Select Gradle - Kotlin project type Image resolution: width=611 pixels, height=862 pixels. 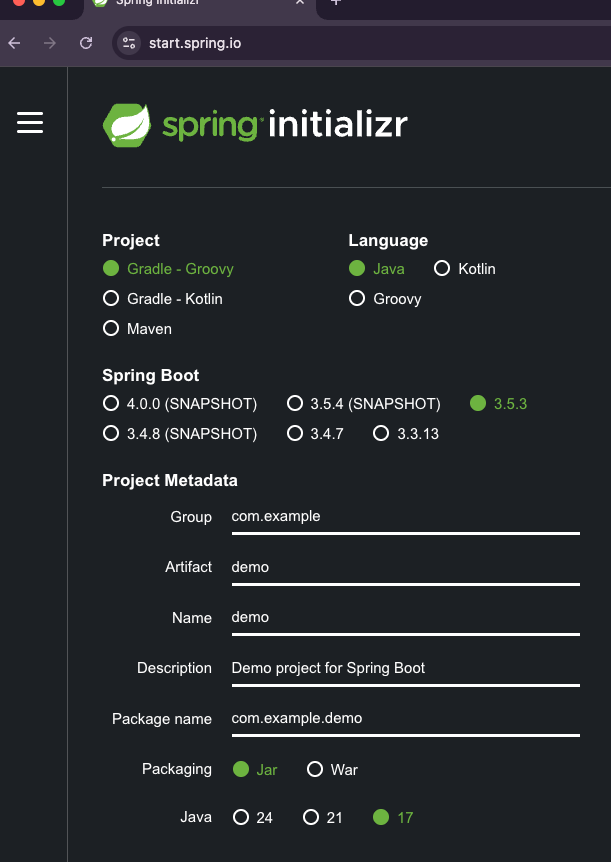pyautogui.click(x=163, y=299)
